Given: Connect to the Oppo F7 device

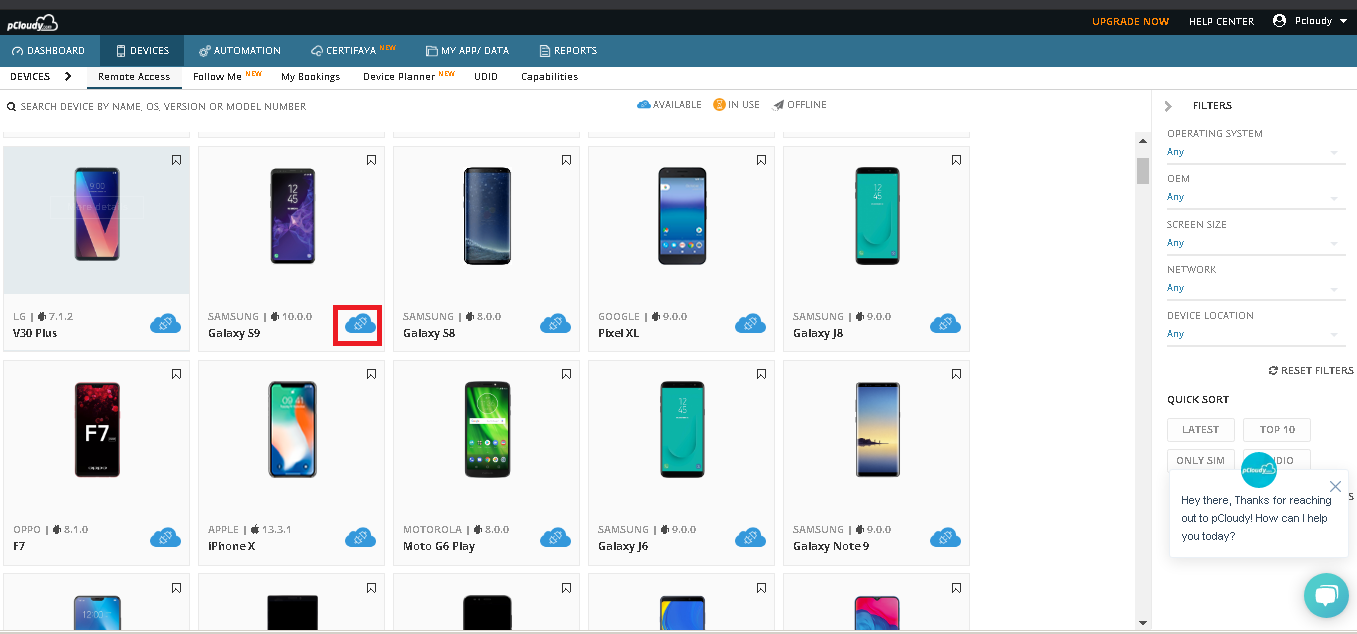Looking at the screenshot, I should [165, 537].
